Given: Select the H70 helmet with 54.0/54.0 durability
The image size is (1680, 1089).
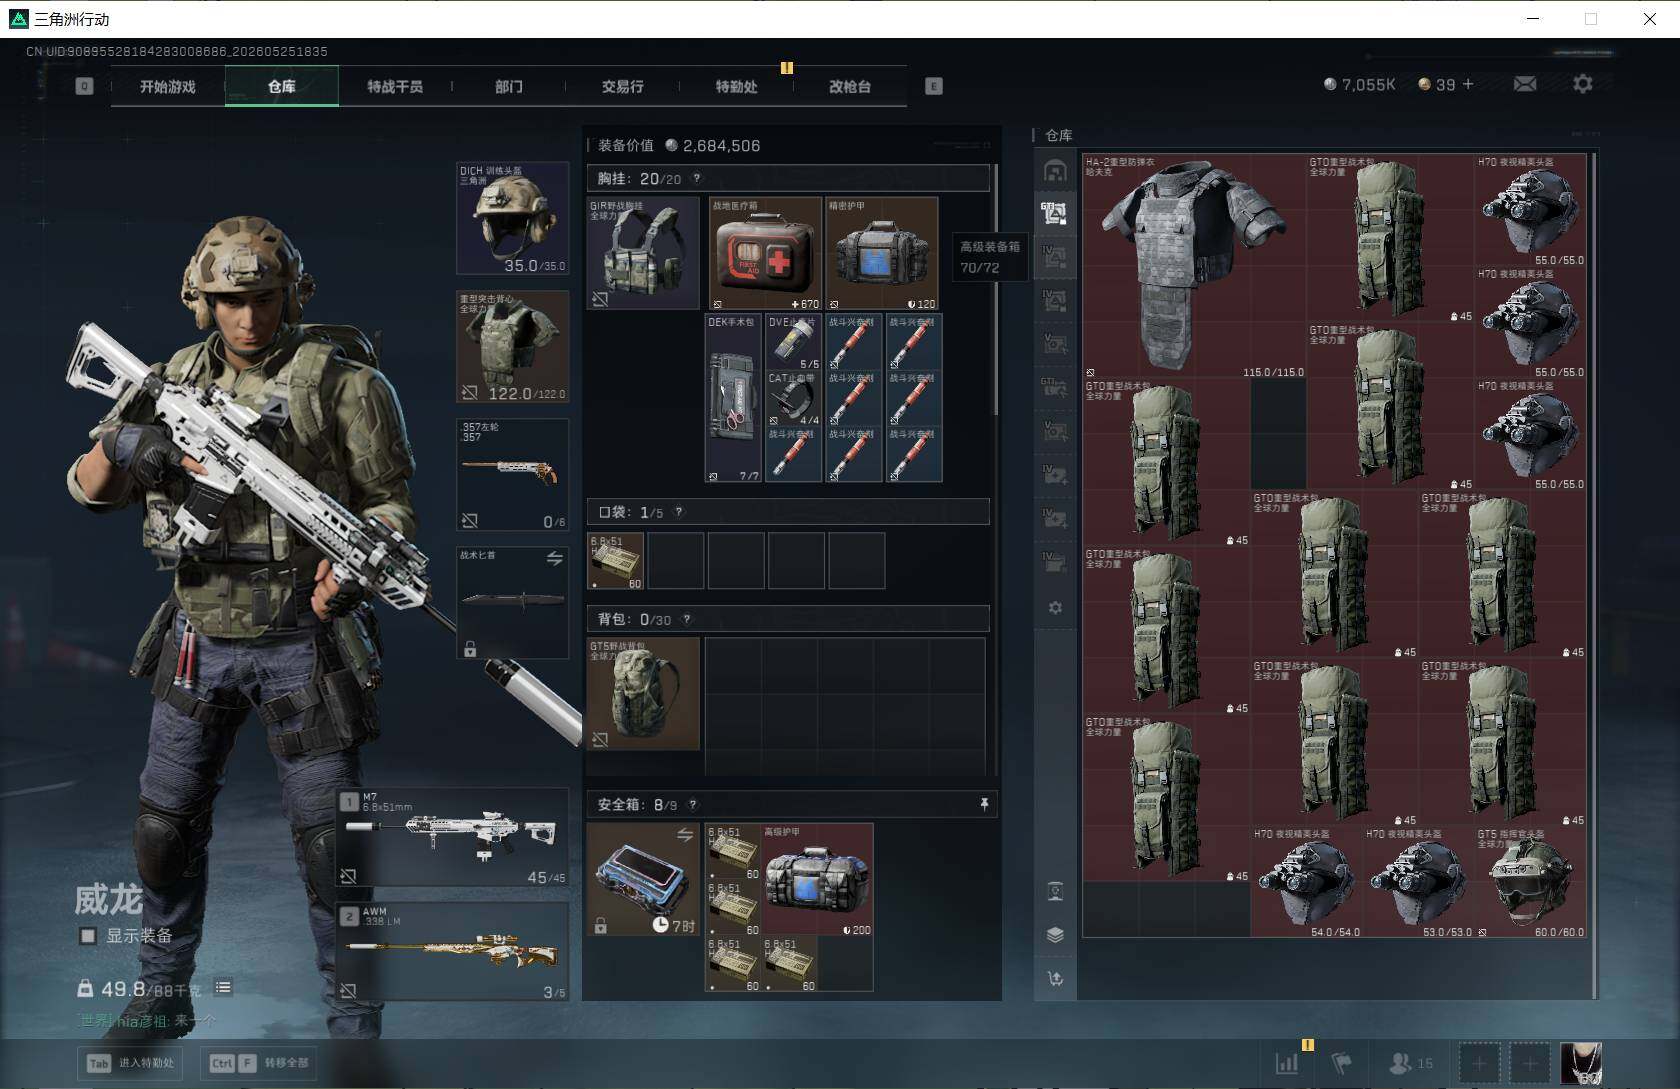Looking at the screenshot, I should [1306, 882].
